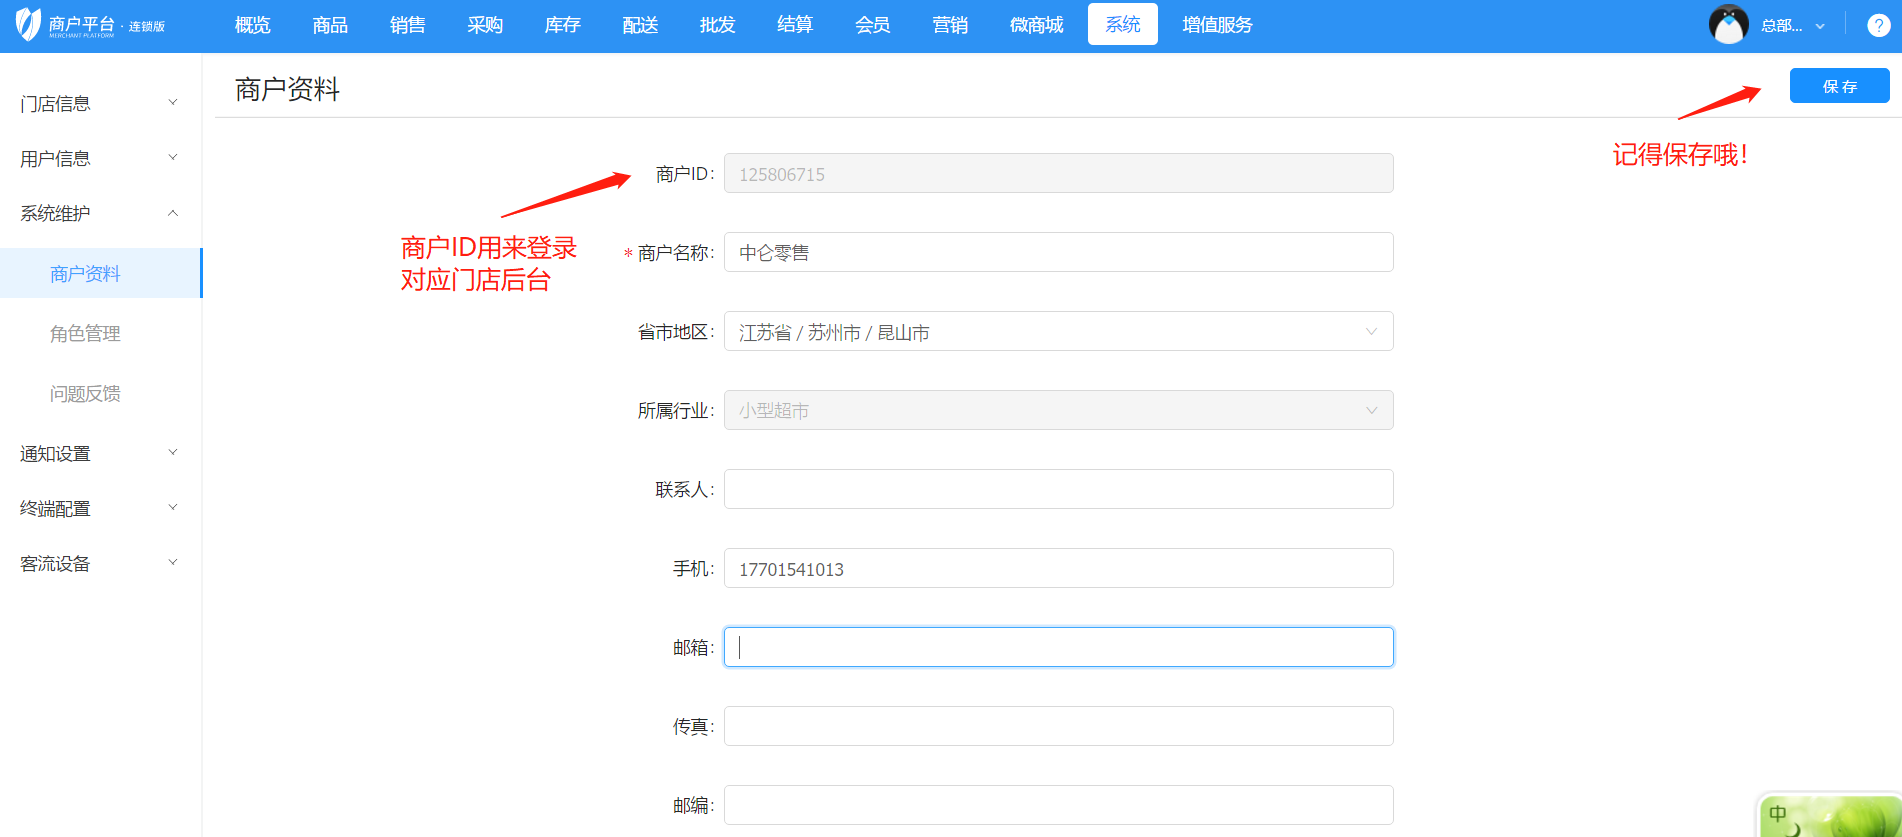Screen dimensions: 1902x837
Task: Click the 联系人 contact input field
Action: pyautogui.click(x=1058, y=490)
